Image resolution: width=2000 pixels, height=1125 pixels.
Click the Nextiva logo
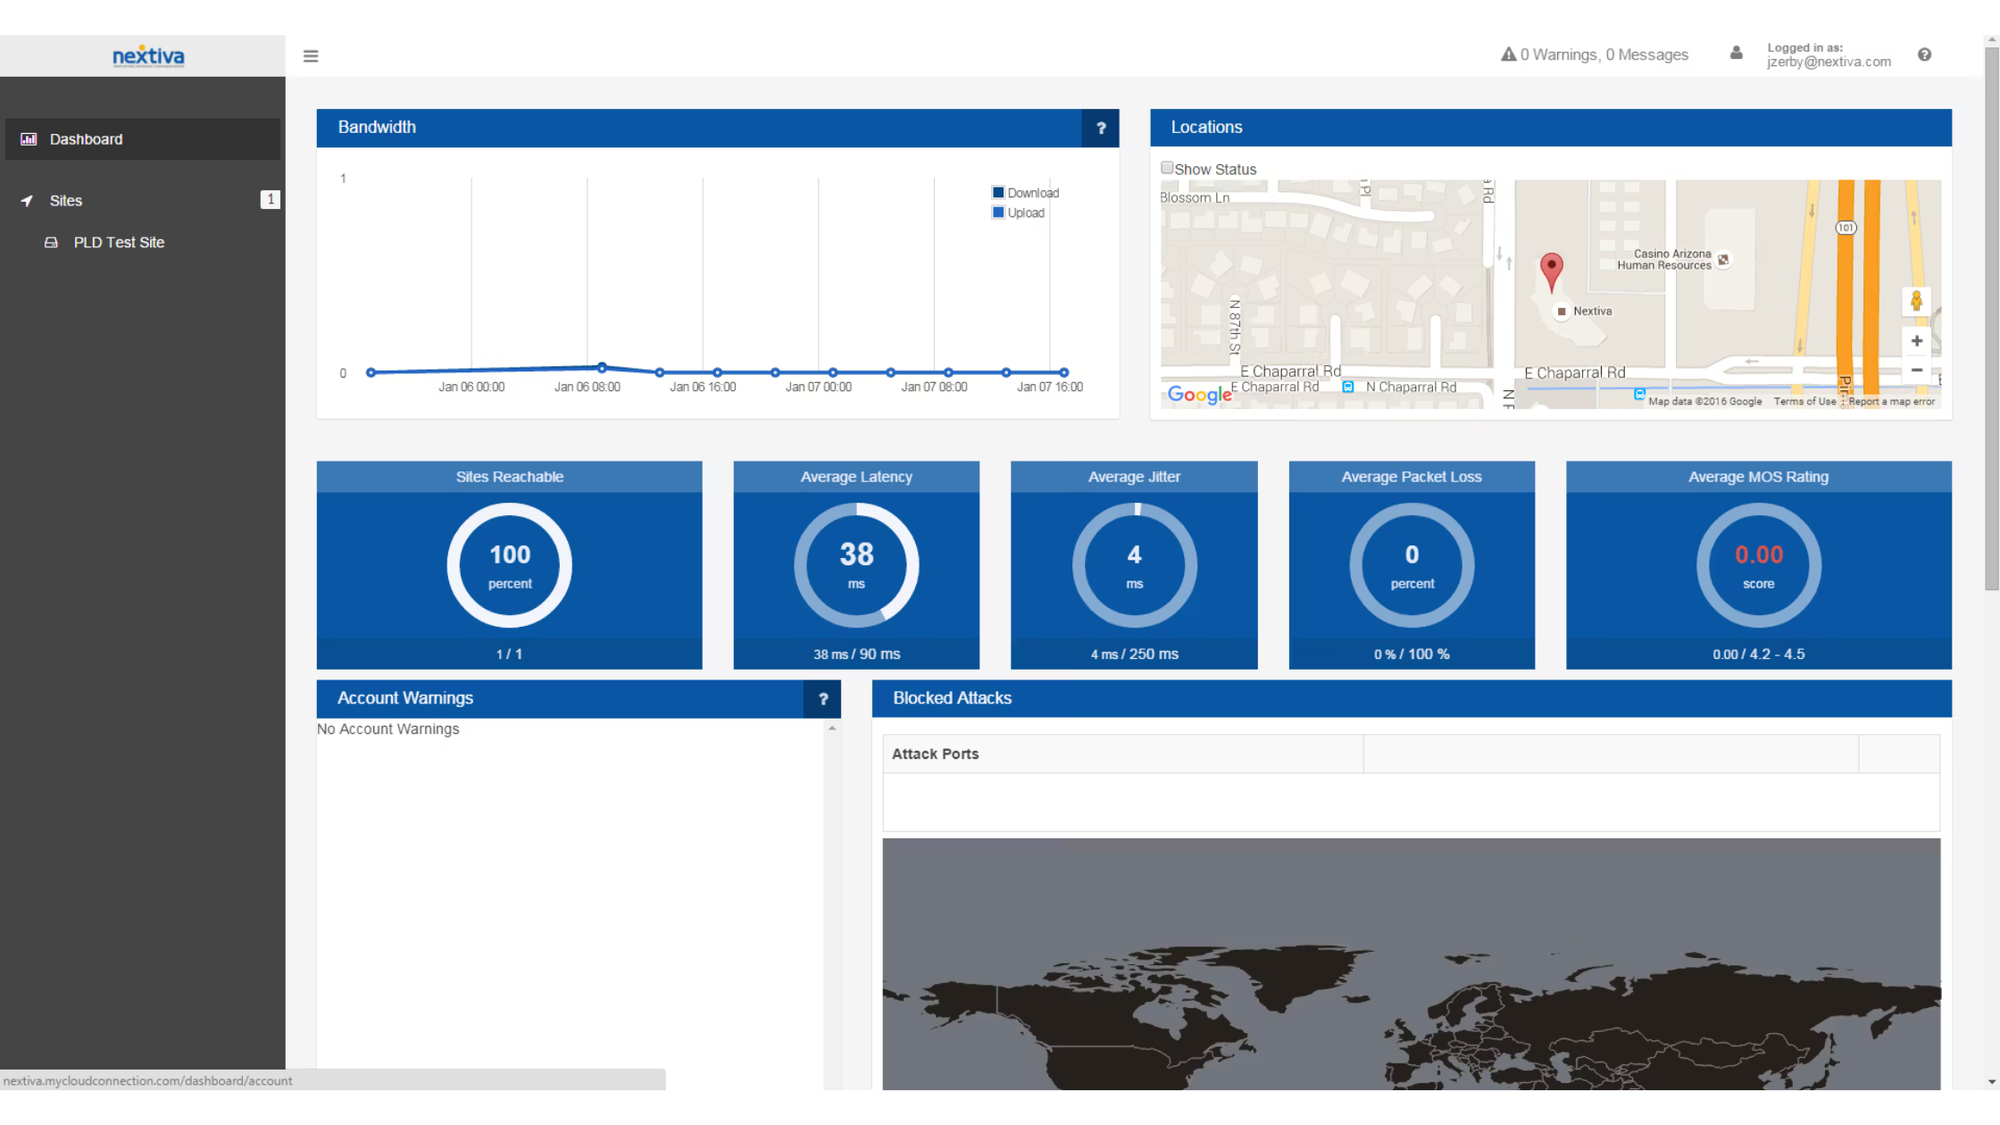(148, 56)
